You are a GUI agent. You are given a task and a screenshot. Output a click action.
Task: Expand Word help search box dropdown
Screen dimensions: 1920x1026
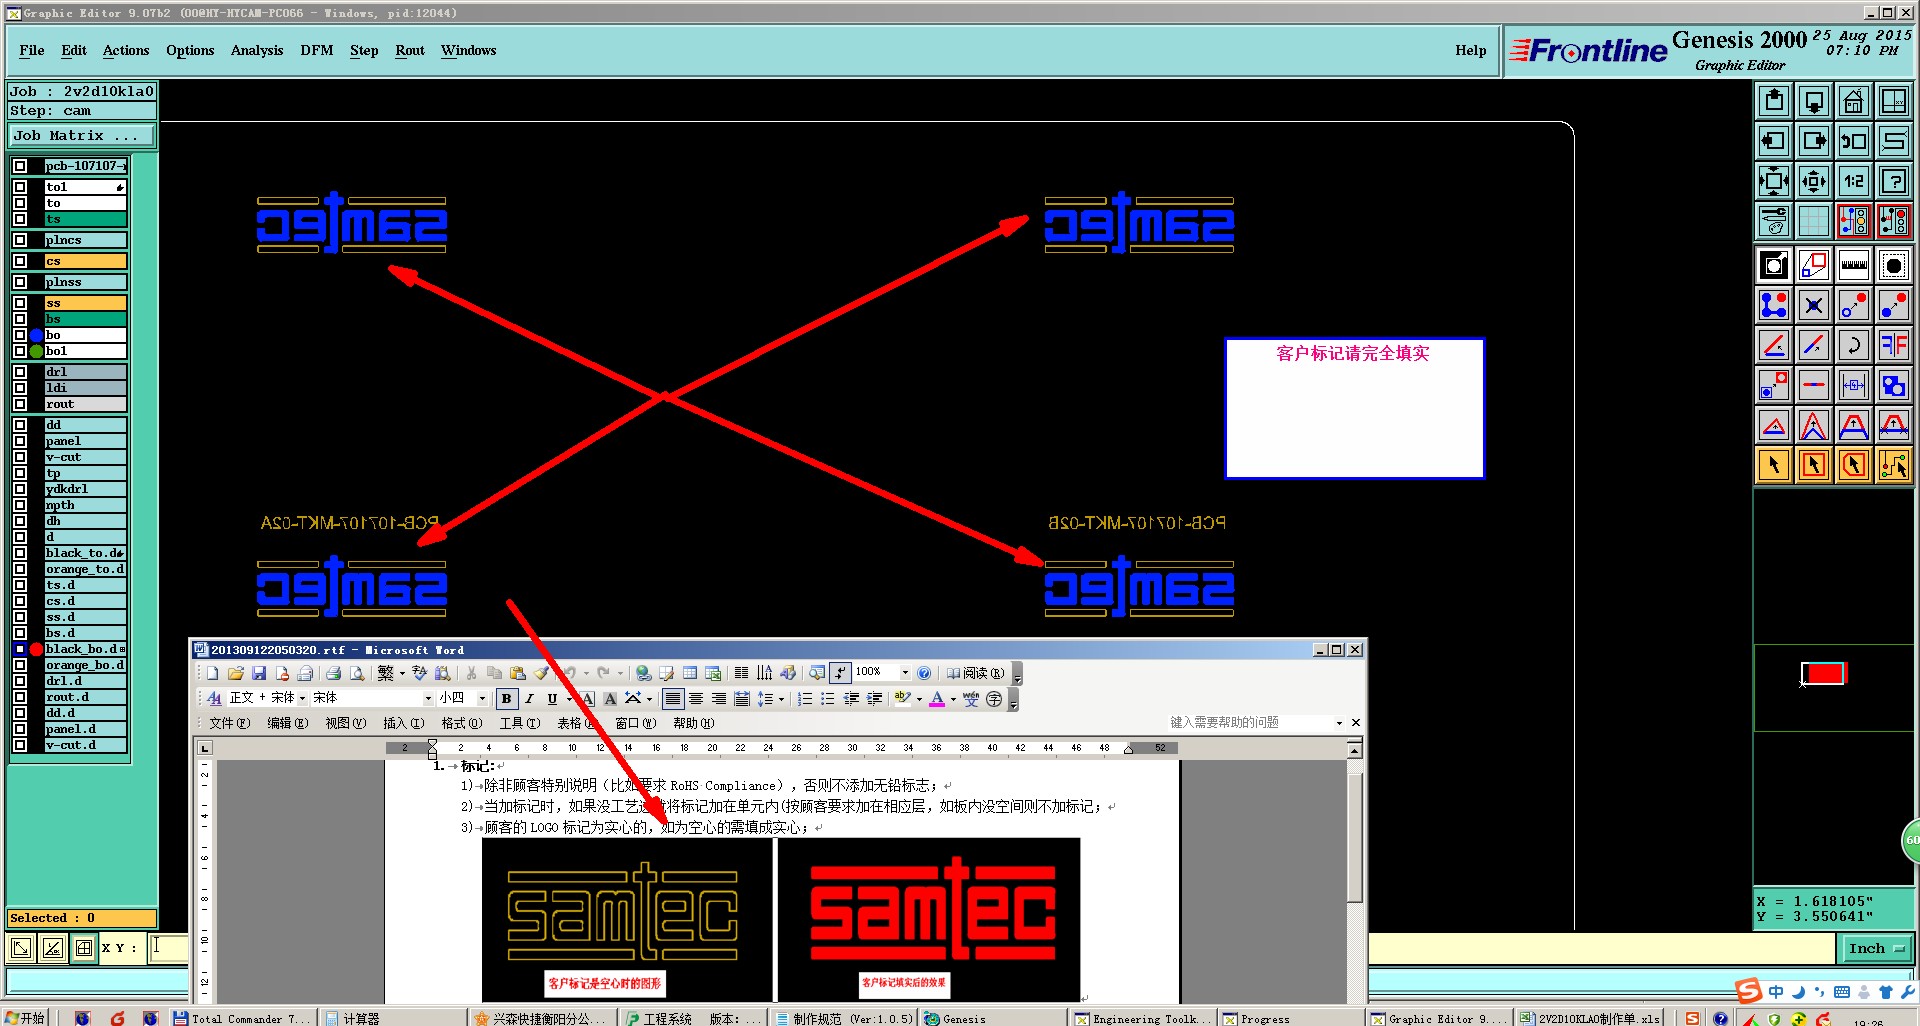[1339, 723]
